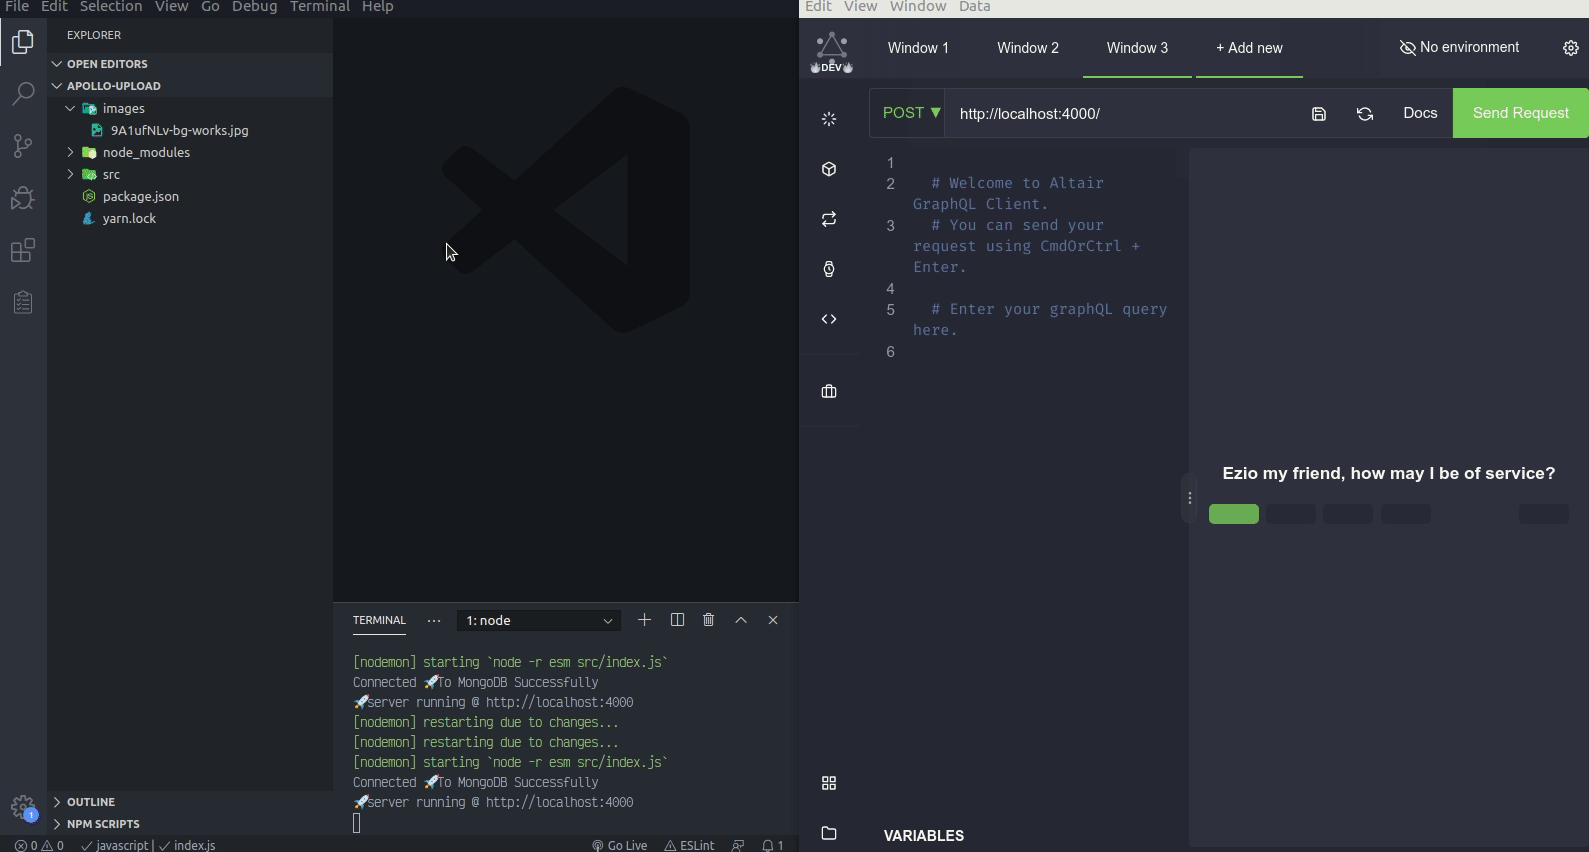Image resolution: width=1589 pixels, height=852 pixels.
Task: Click the watch icon in Altair sidebar
Action: (829, 269)
